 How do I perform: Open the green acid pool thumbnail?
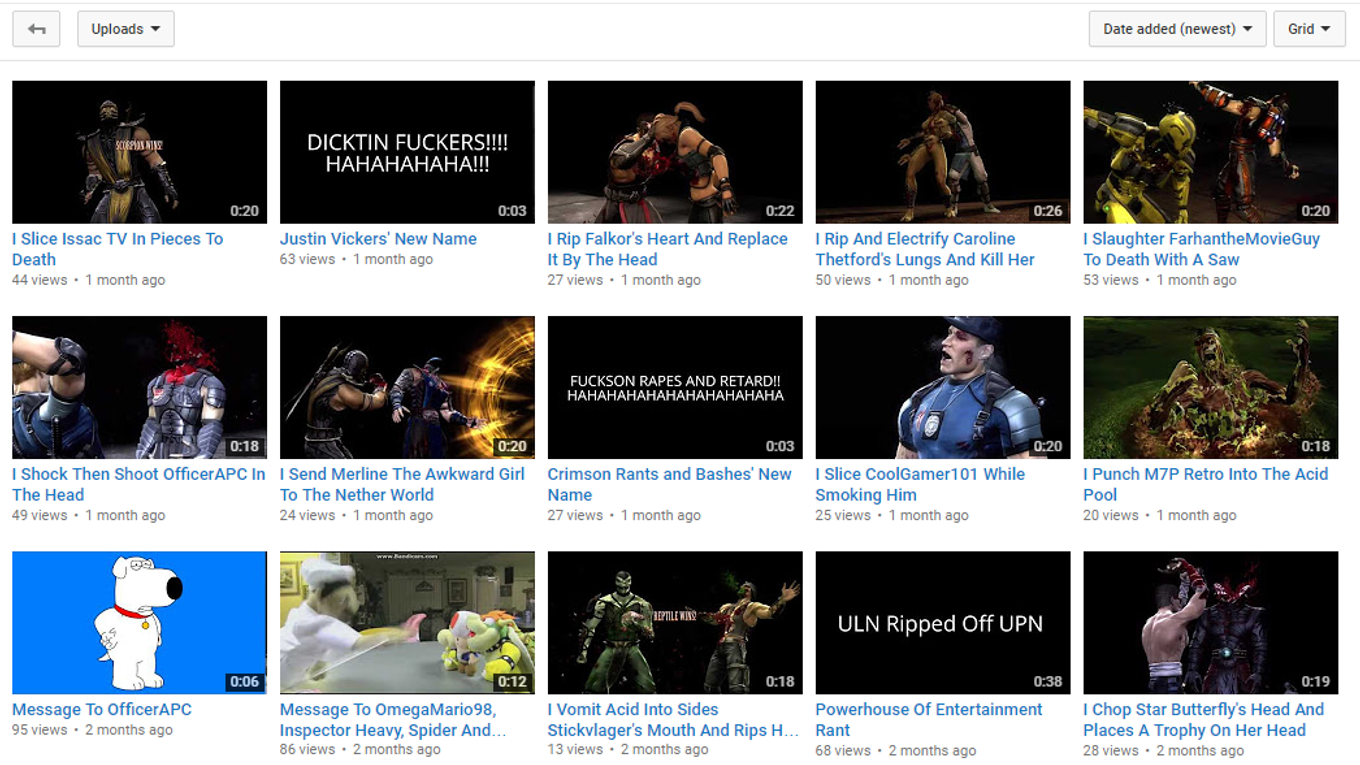click(x=1210, y=387)
